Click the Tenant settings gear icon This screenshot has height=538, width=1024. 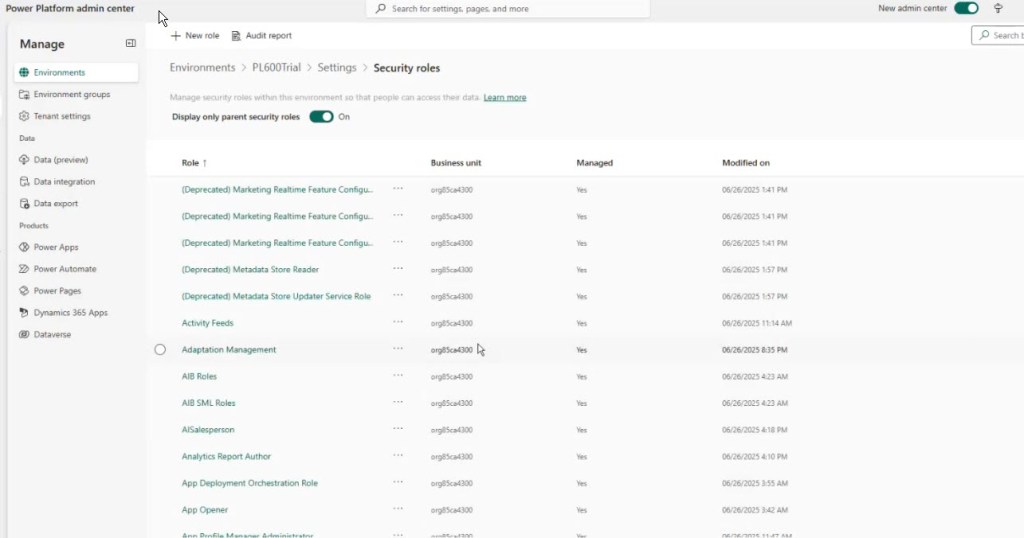click(x=25, y=116)
